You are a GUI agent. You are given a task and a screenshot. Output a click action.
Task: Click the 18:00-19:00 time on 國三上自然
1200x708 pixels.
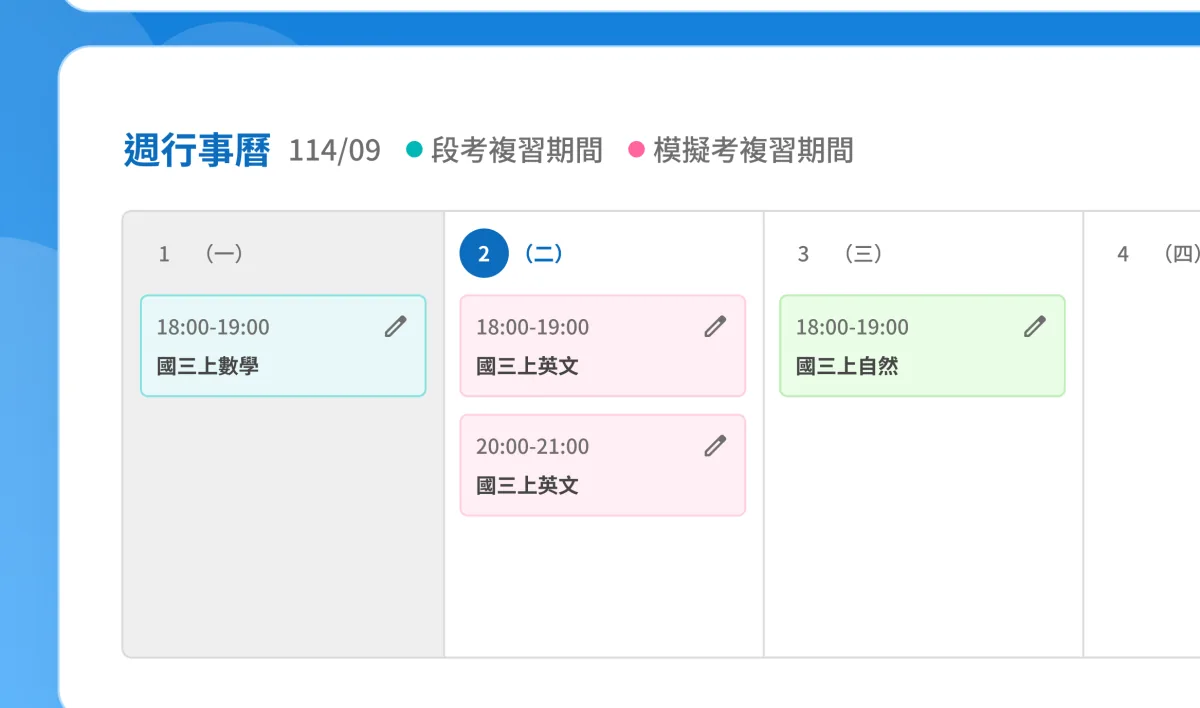tap(852, 327)
